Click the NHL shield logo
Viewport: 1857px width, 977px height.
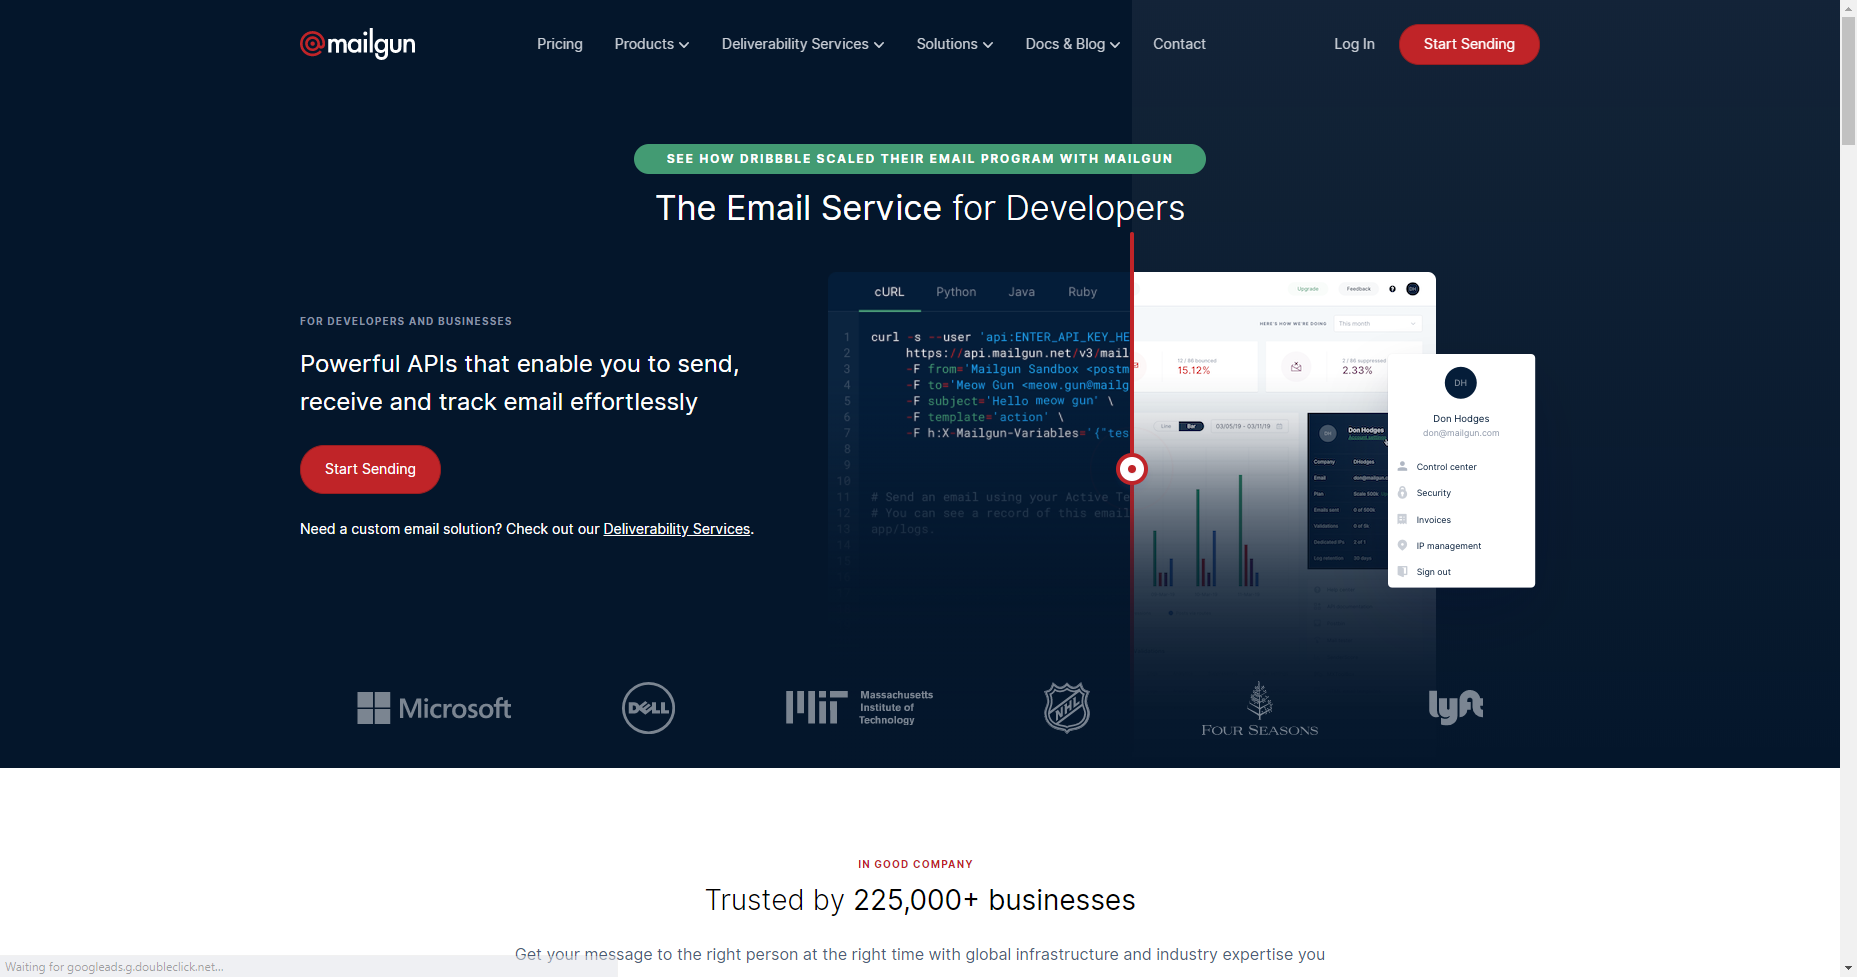coord(1067,707)
